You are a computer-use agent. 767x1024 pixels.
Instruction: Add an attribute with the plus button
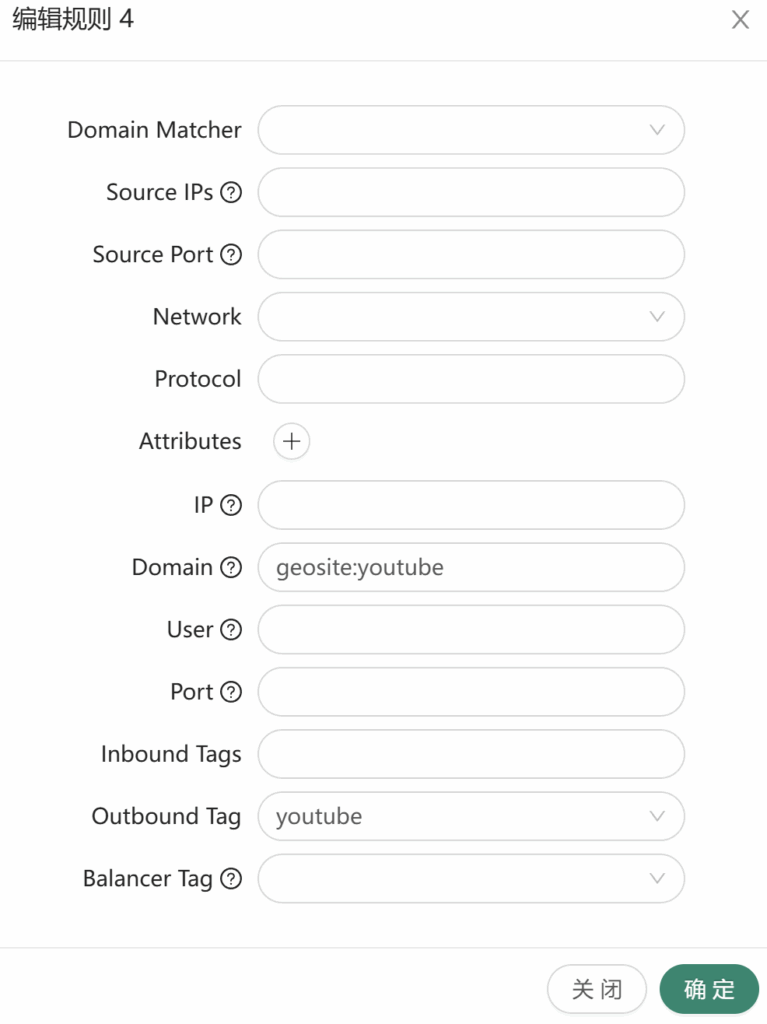pos(291,441)
